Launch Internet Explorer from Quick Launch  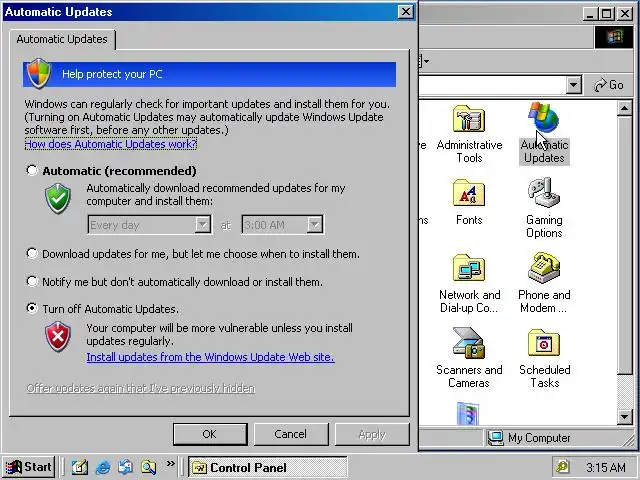103,467
